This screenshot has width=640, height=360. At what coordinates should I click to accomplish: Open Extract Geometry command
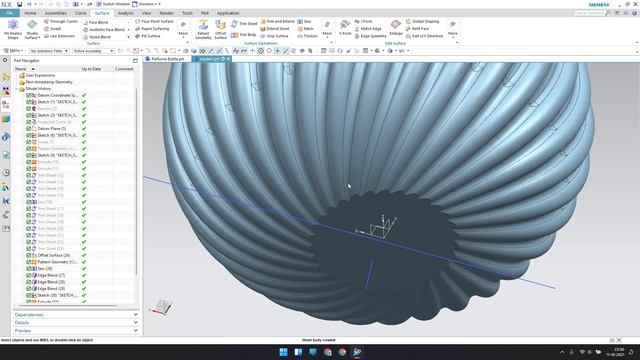click(x=203, y=29)
